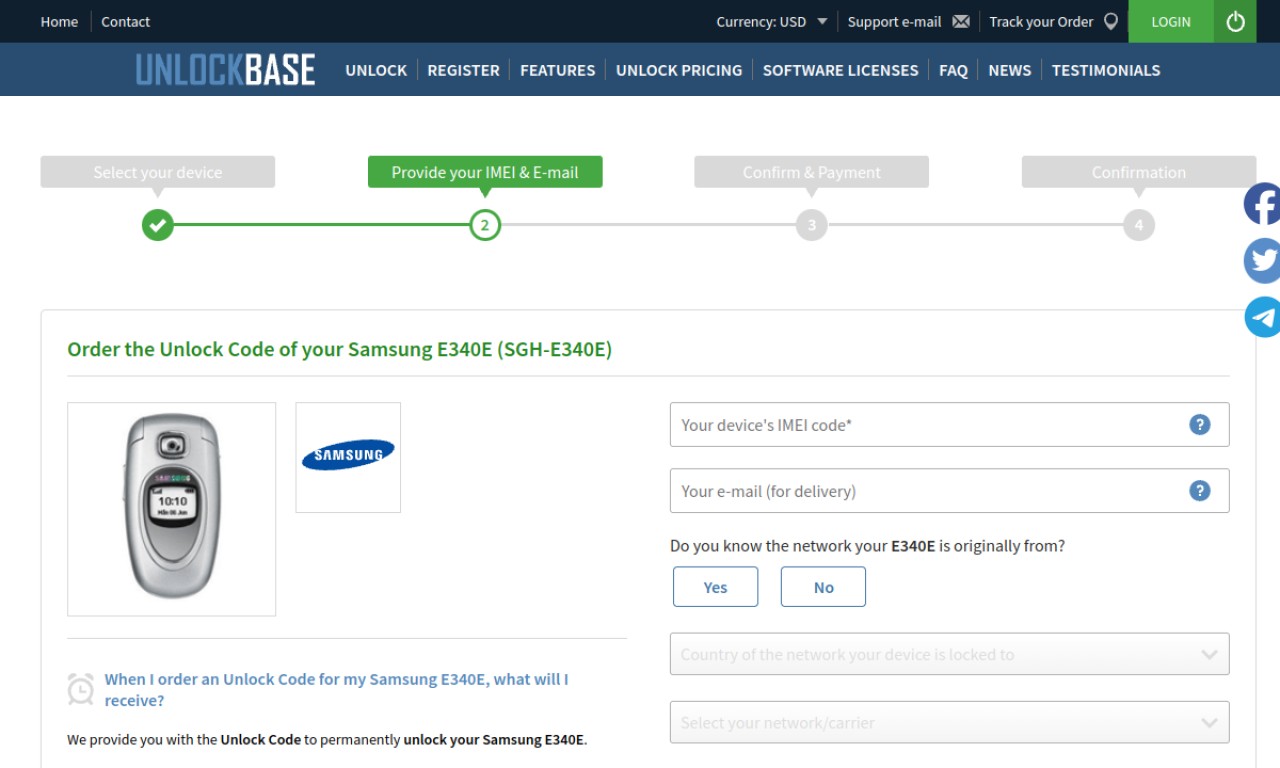Open the Twitter share icon
1280x768 pixels.
tap(1262, 261)
